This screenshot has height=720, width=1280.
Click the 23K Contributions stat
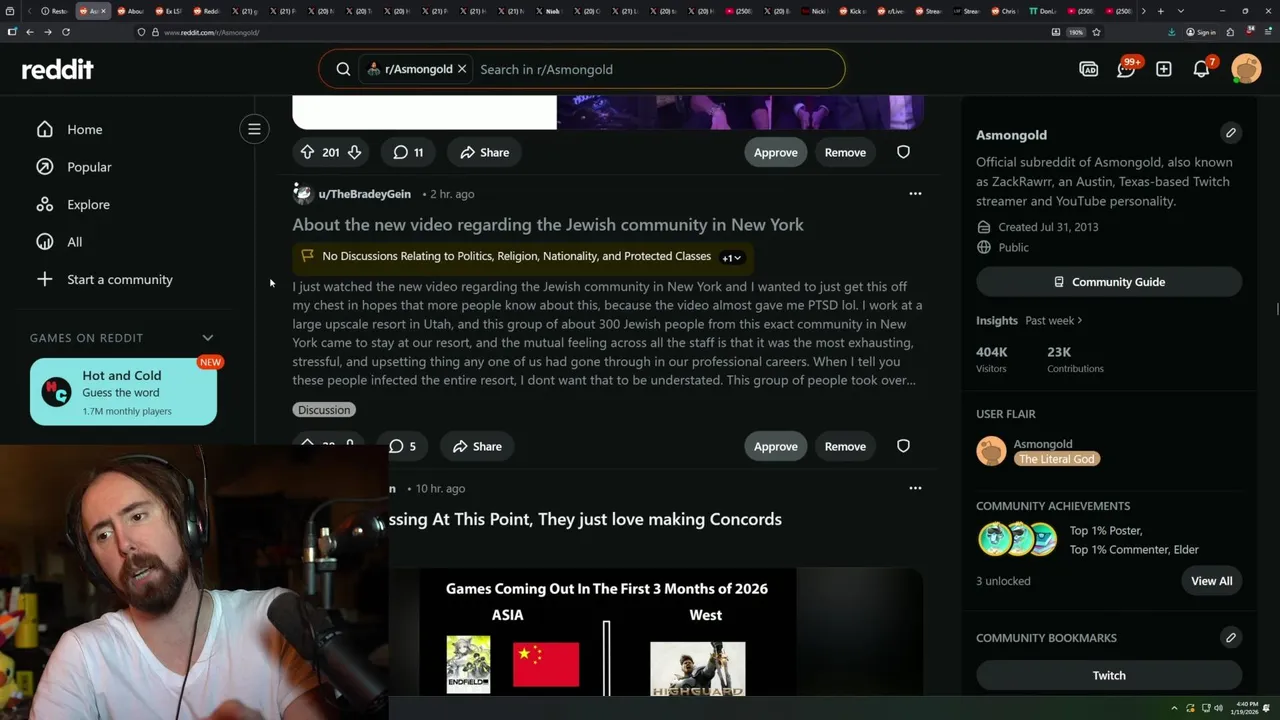click(1075, 359)
